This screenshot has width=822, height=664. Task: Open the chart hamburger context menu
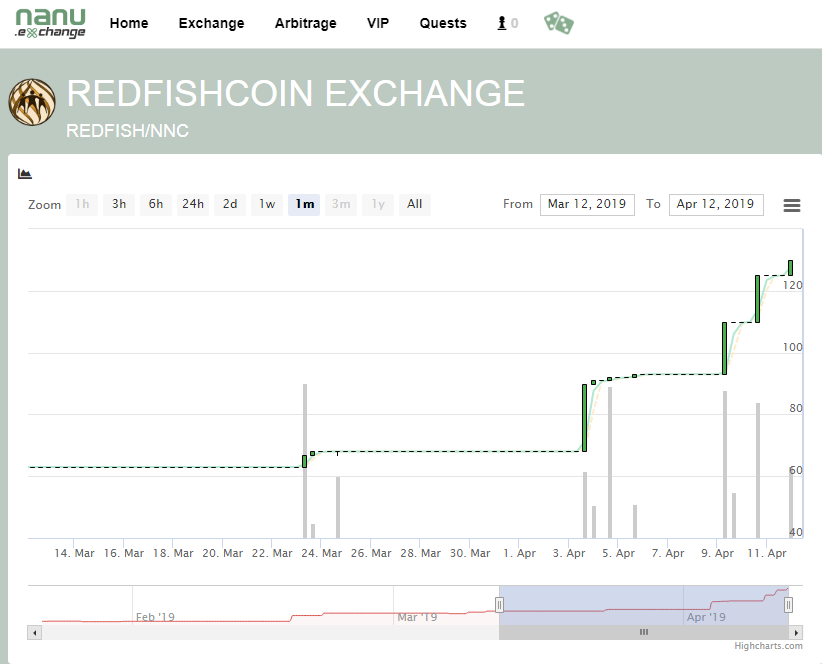(x=792, y=205)
